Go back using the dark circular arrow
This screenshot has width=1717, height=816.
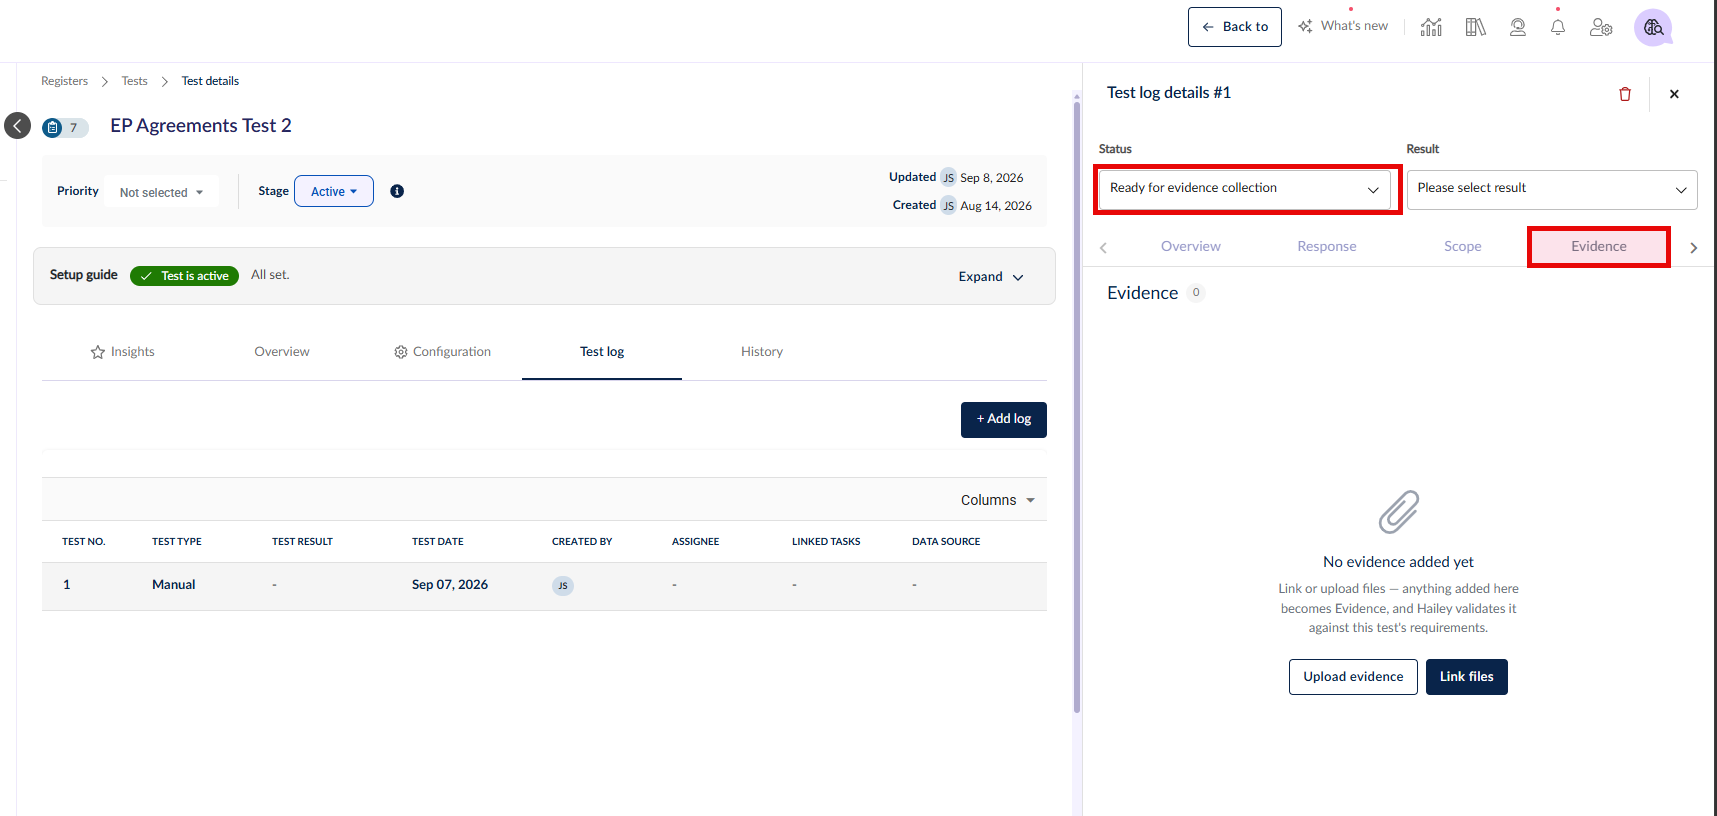click(17, 125)
